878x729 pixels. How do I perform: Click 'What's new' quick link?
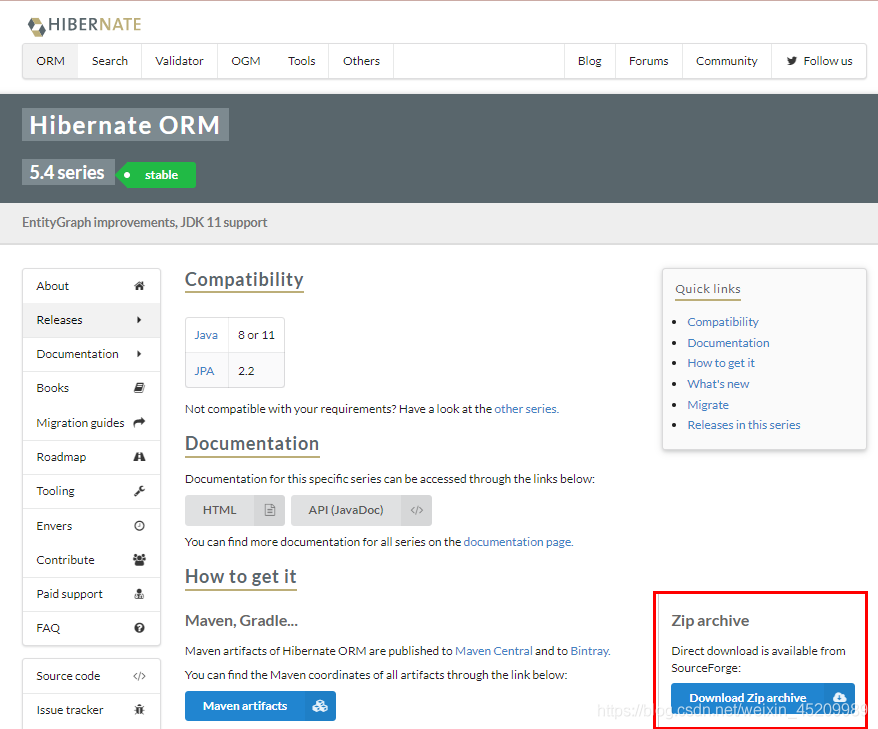[718, 384]
